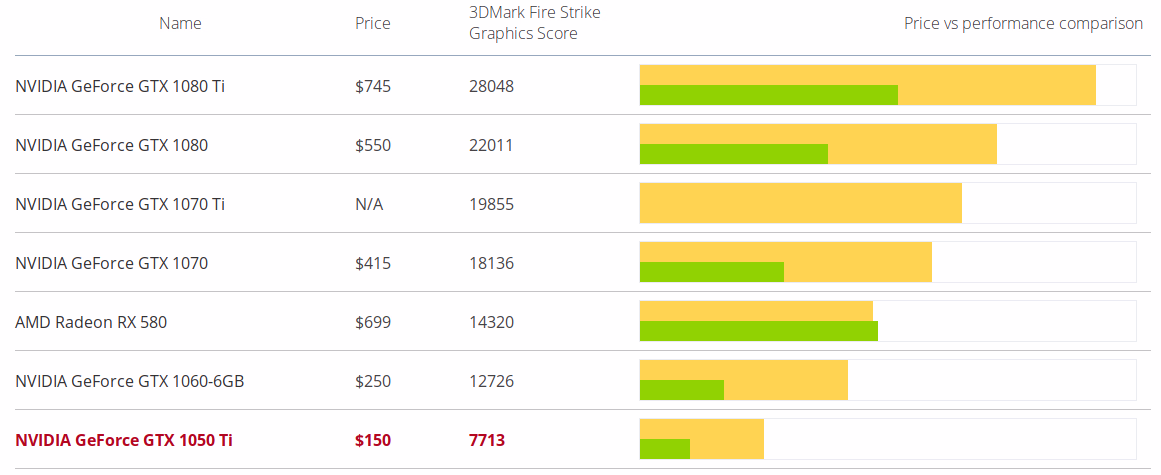The height and width of the screenshot is (475, 1161).
Task: Click the RX 580 green price bar
Action: point(758,331)
